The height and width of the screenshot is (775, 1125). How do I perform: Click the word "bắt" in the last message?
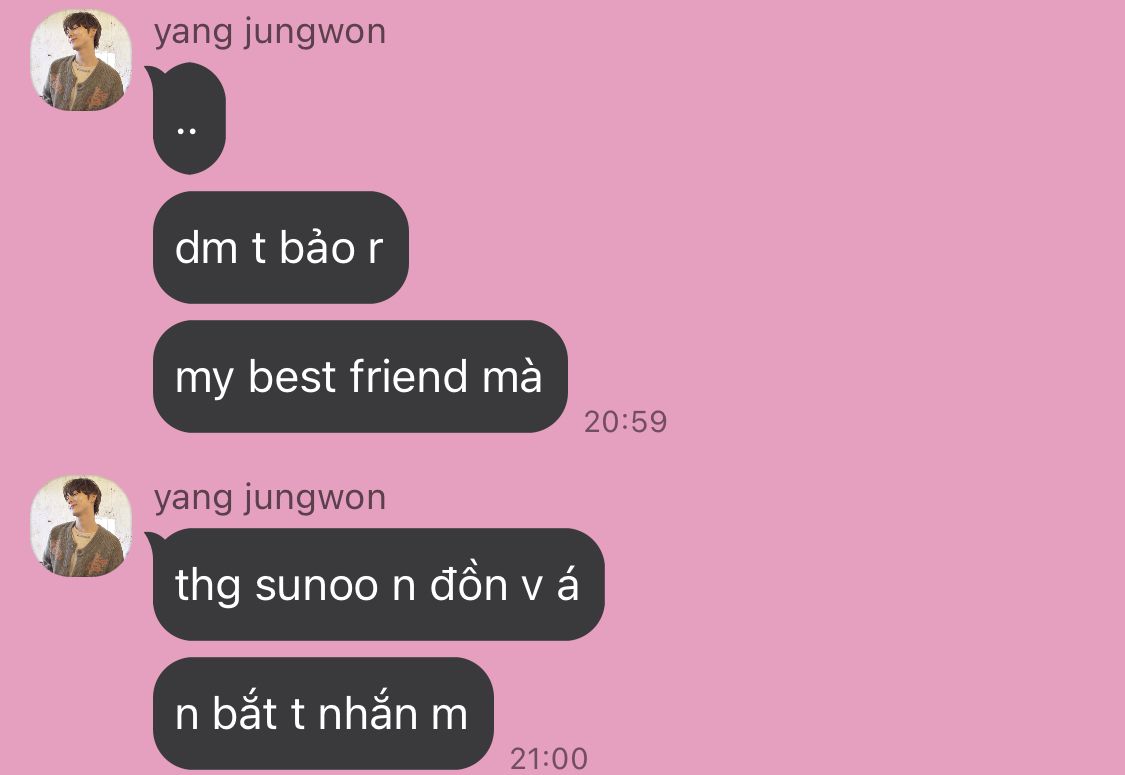pyautogui.click(x=245, y=713)
